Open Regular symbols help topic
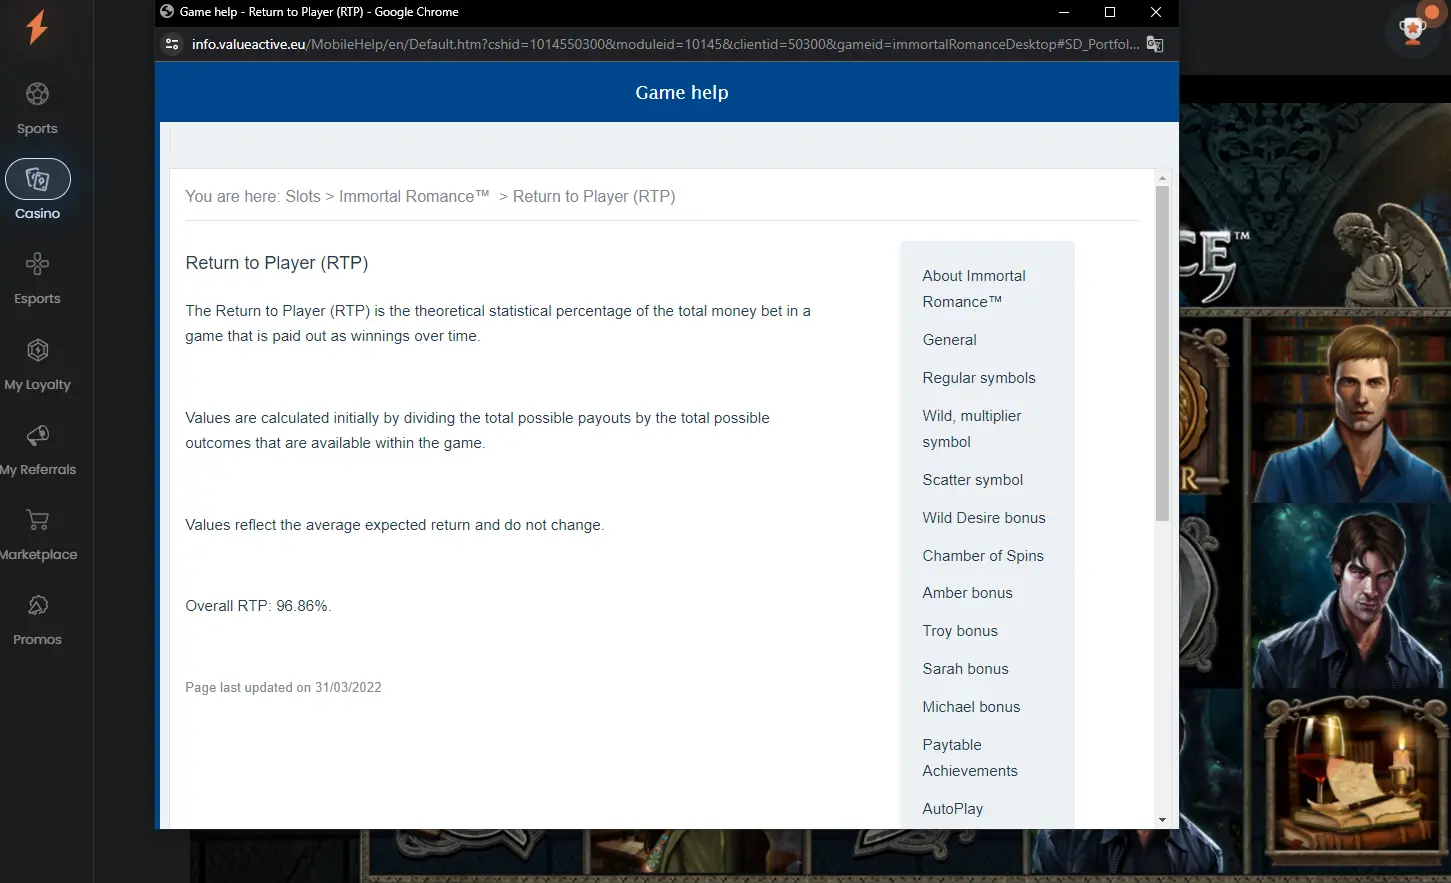 coord(979,378)
